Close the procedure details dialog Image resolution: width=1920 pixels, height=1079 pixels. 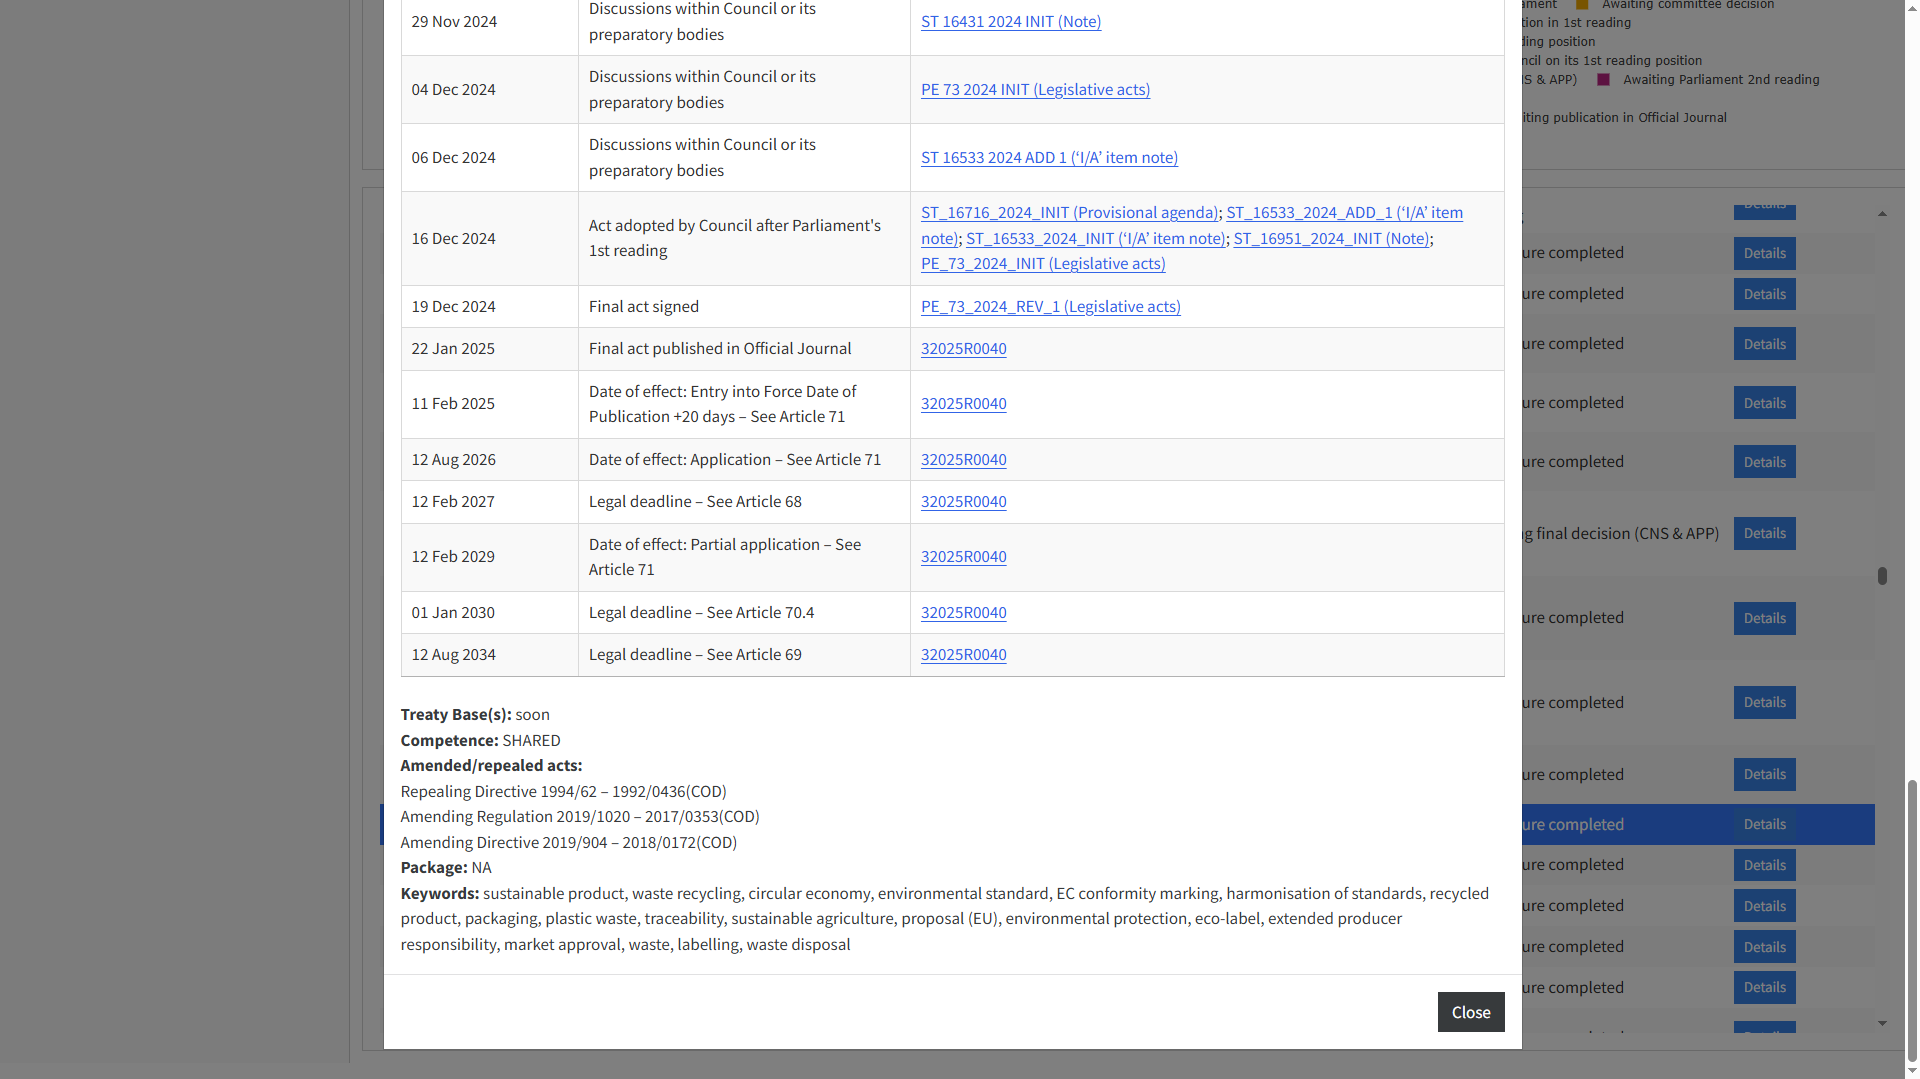click(x=1470, y=1012)
